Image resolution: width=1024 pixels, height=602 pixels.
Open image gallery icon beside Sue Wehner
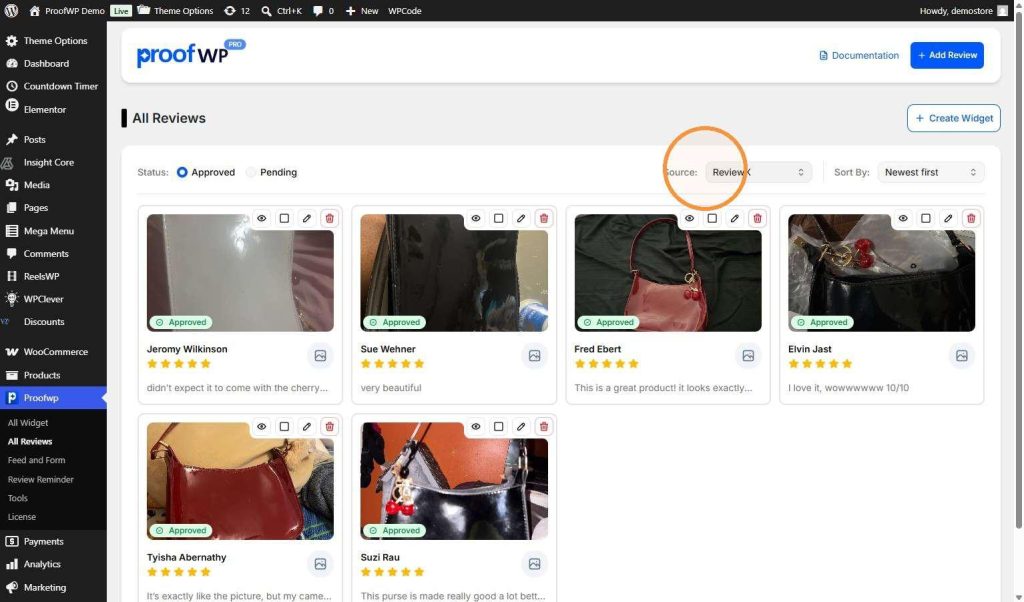click(x=534, y=356)
